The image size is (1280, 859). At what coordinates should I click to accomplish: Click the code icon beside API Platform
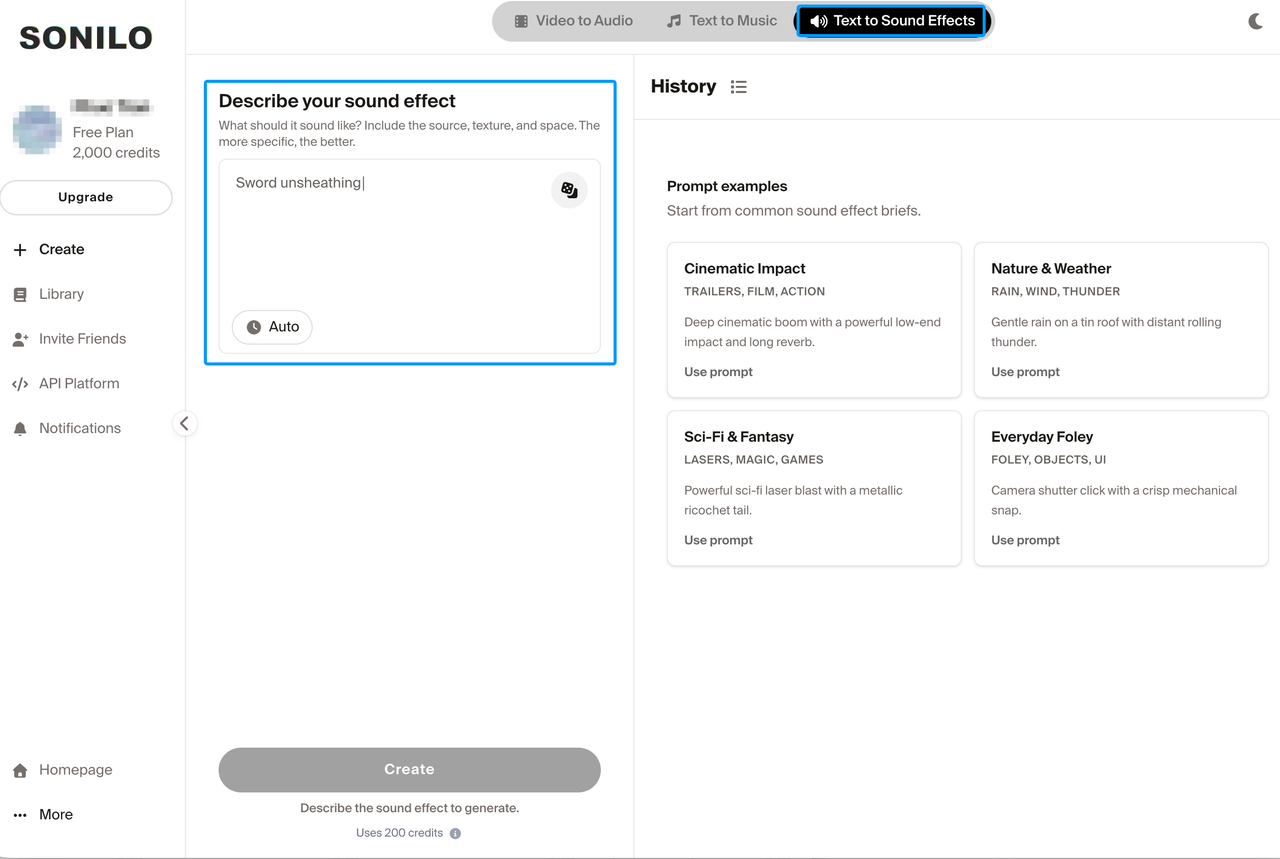click(x=20, y=384)
